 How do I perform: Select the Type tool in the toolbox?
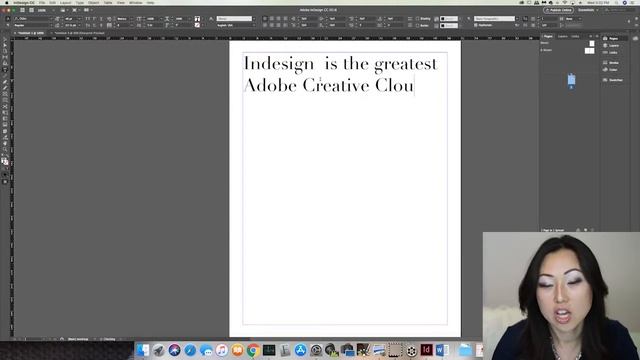[5, 69]
